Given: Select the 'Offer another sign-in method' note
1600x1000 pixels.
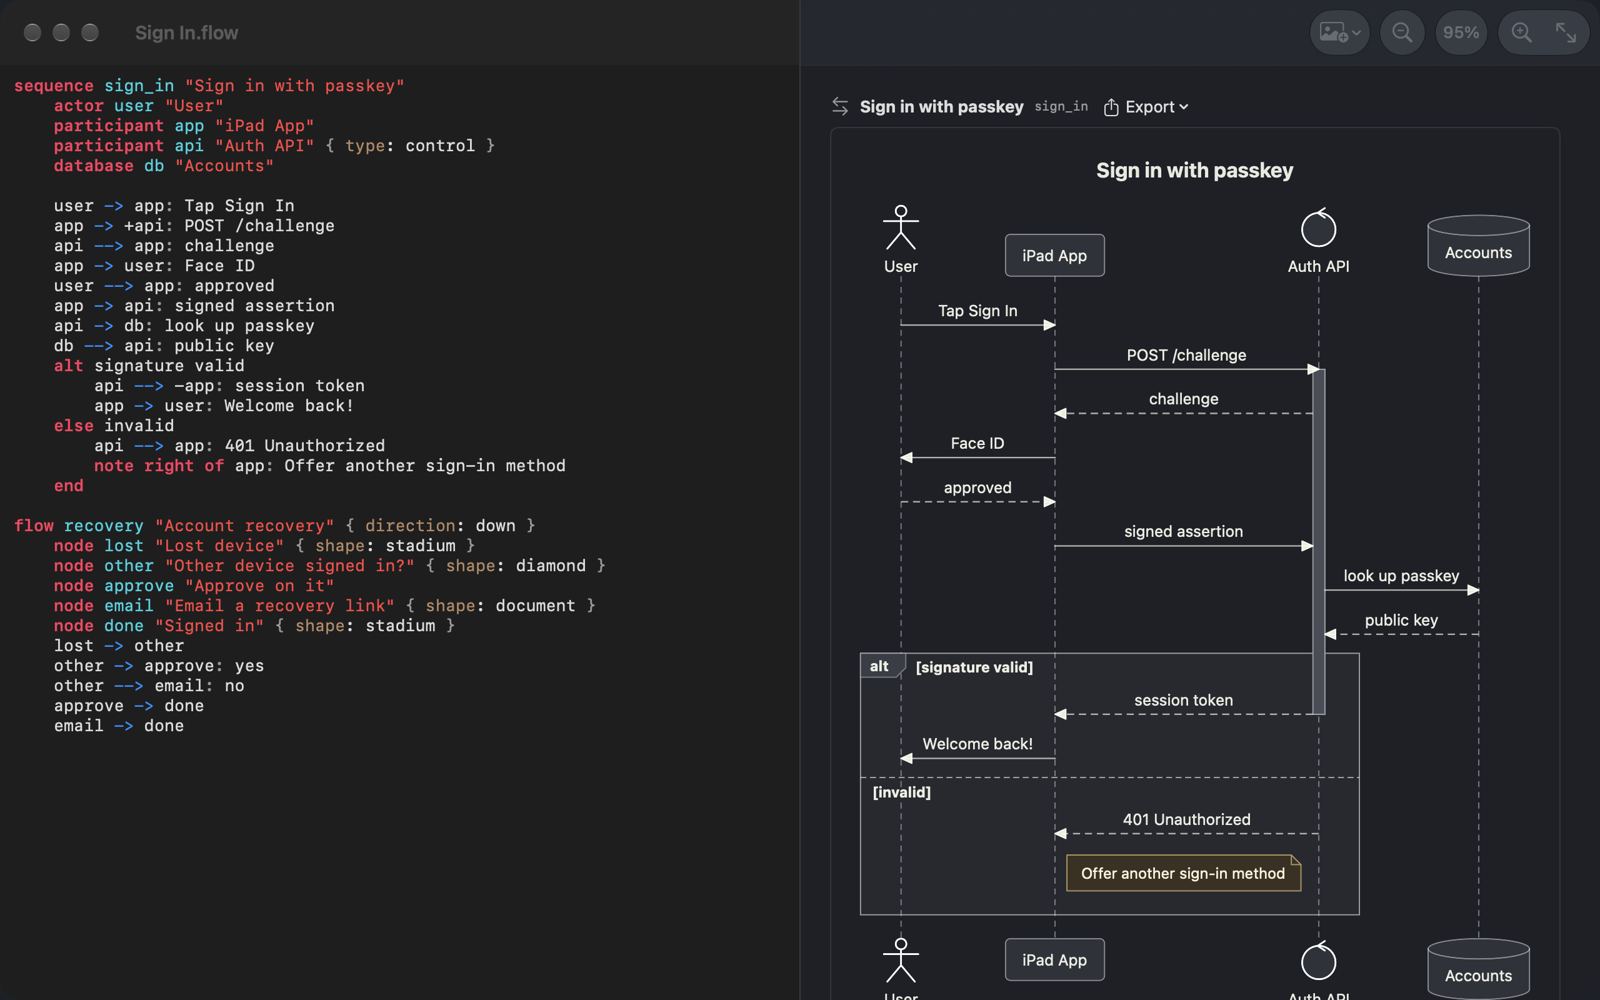Looking at the screenshot, I should coord(1183,873).
